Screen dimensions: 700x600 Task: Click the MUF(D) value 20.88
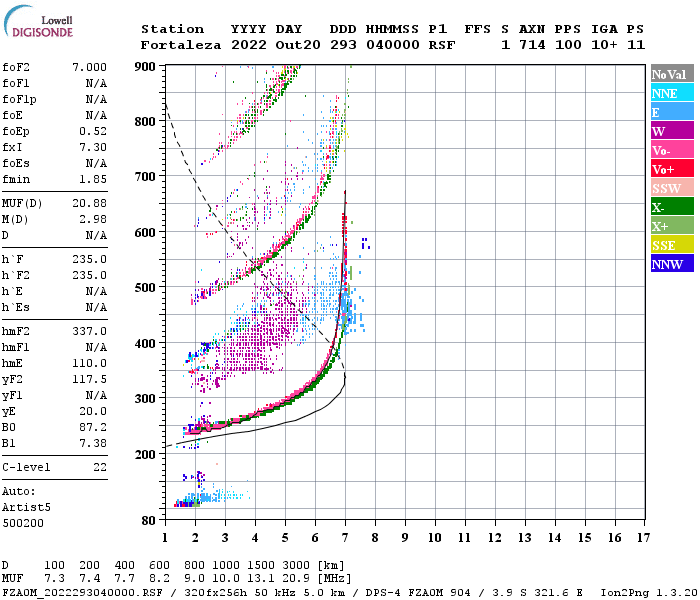(x=89, y=204)
